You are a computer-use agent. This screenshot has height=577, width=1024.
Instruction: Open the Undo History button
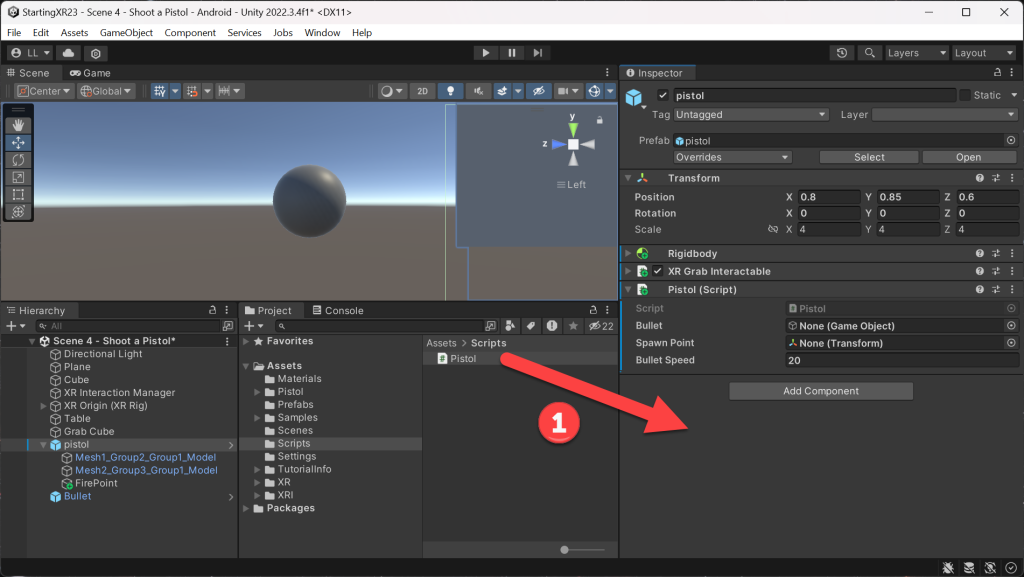pos(842,53)
